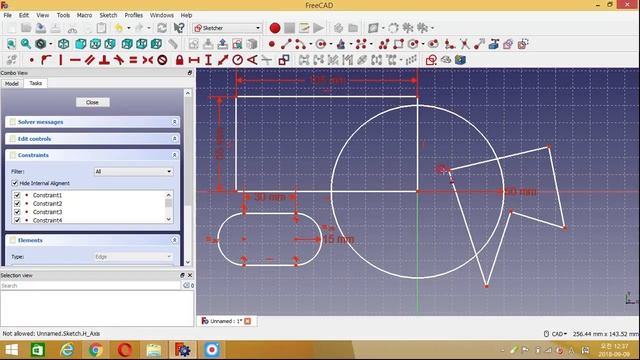Apply vertical constraint icon
640x360 pixels.
click(60, 60)
